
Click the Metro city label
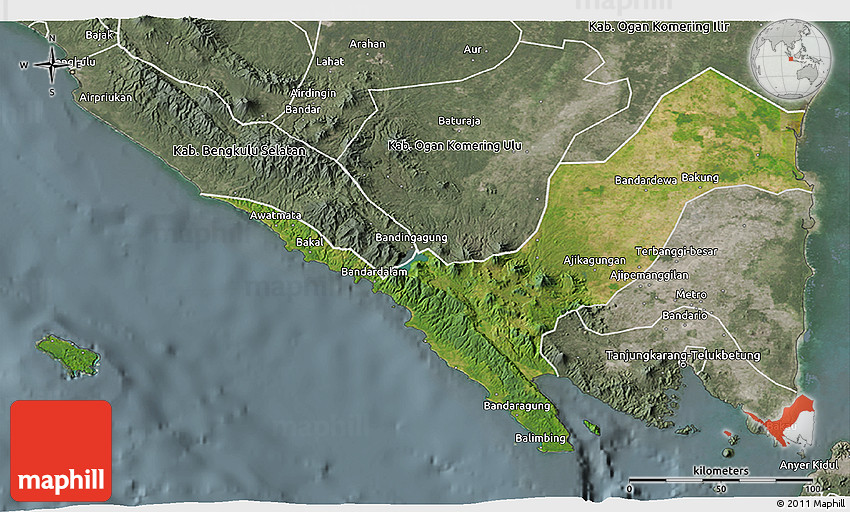pos(691,295)
